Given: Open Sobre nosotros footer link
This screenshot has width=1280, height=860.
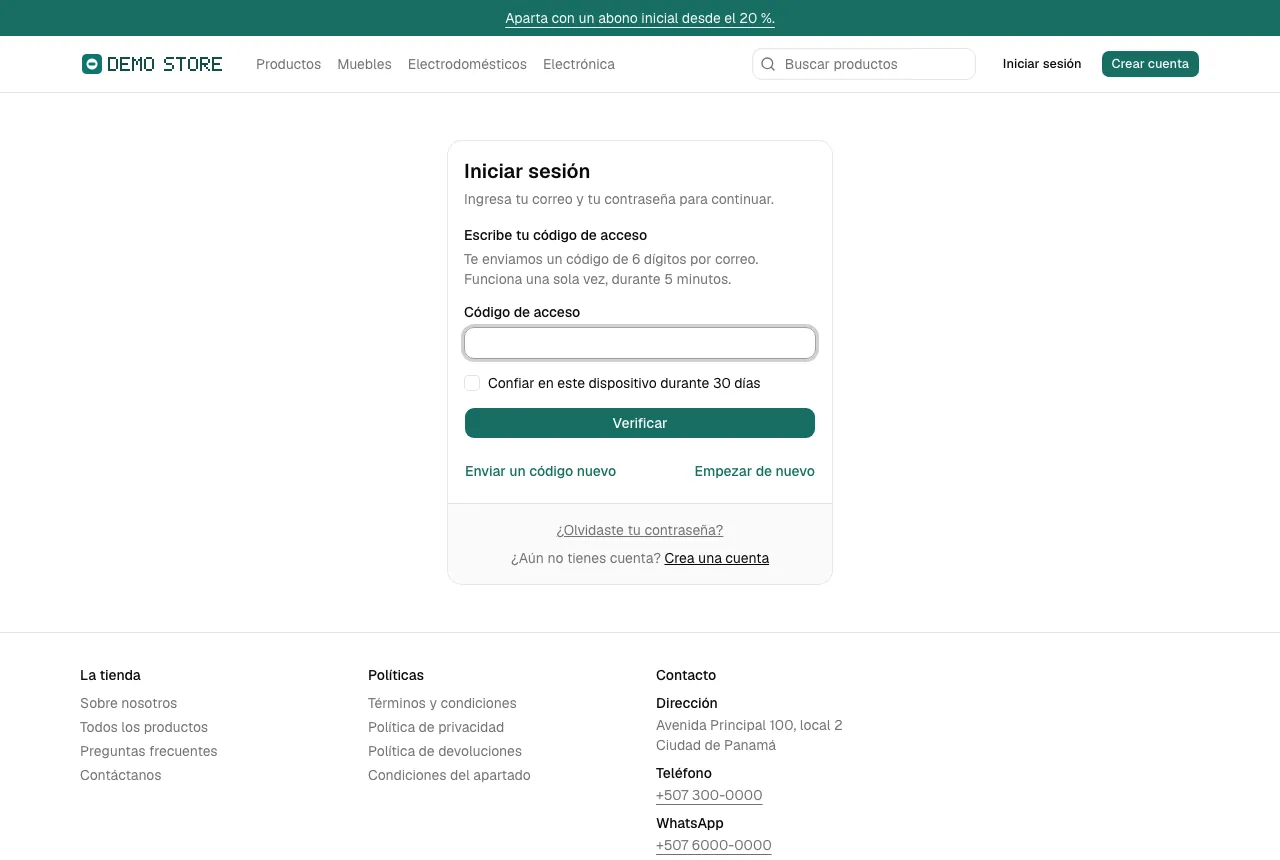Looking at the screenshot, I should (x=128, y=703).
